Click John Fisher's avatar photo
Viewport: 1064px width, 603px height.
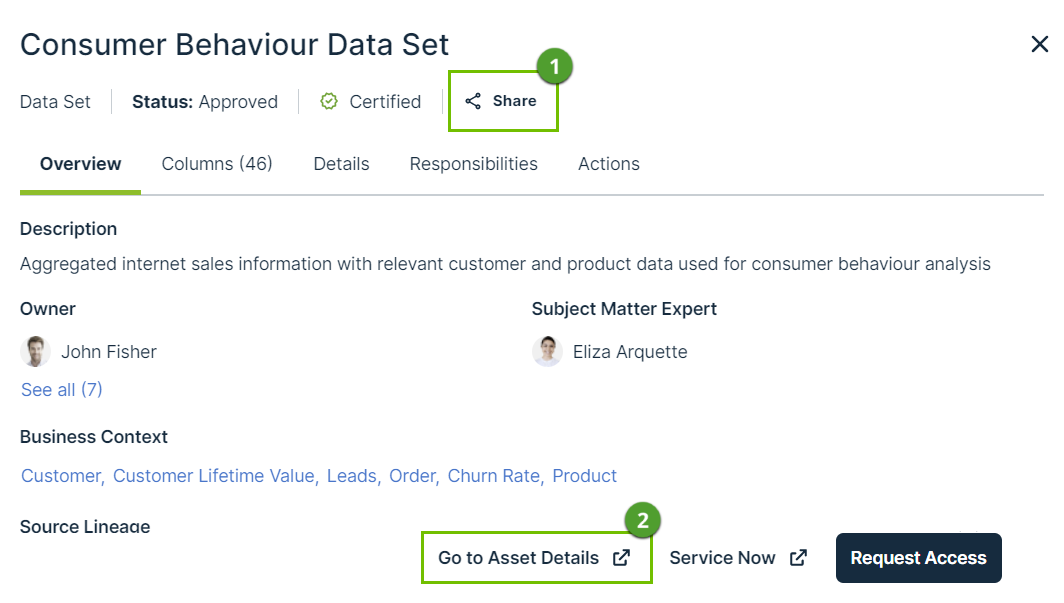[35, 351]
